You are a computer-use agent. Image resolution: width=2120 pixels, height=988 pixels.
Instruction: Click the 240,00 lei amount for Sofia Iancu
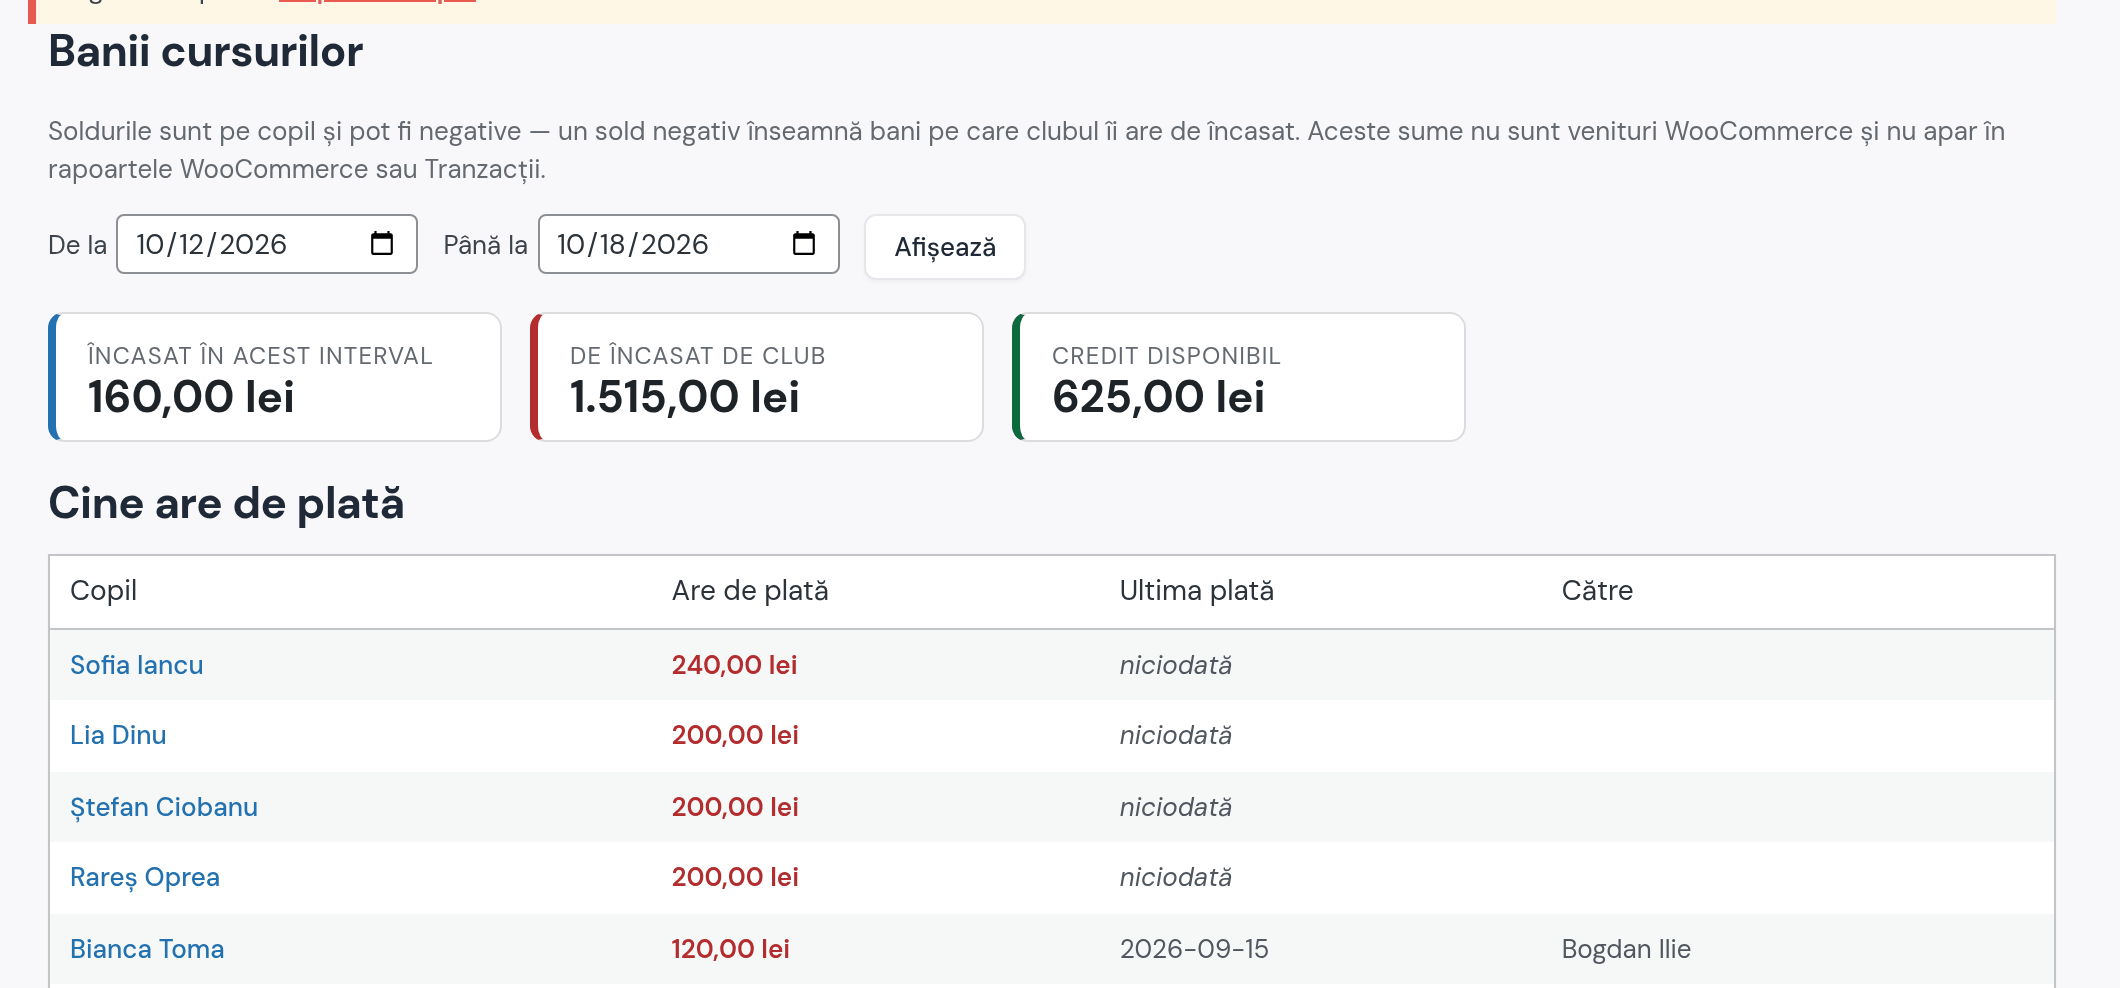point(734,665)
